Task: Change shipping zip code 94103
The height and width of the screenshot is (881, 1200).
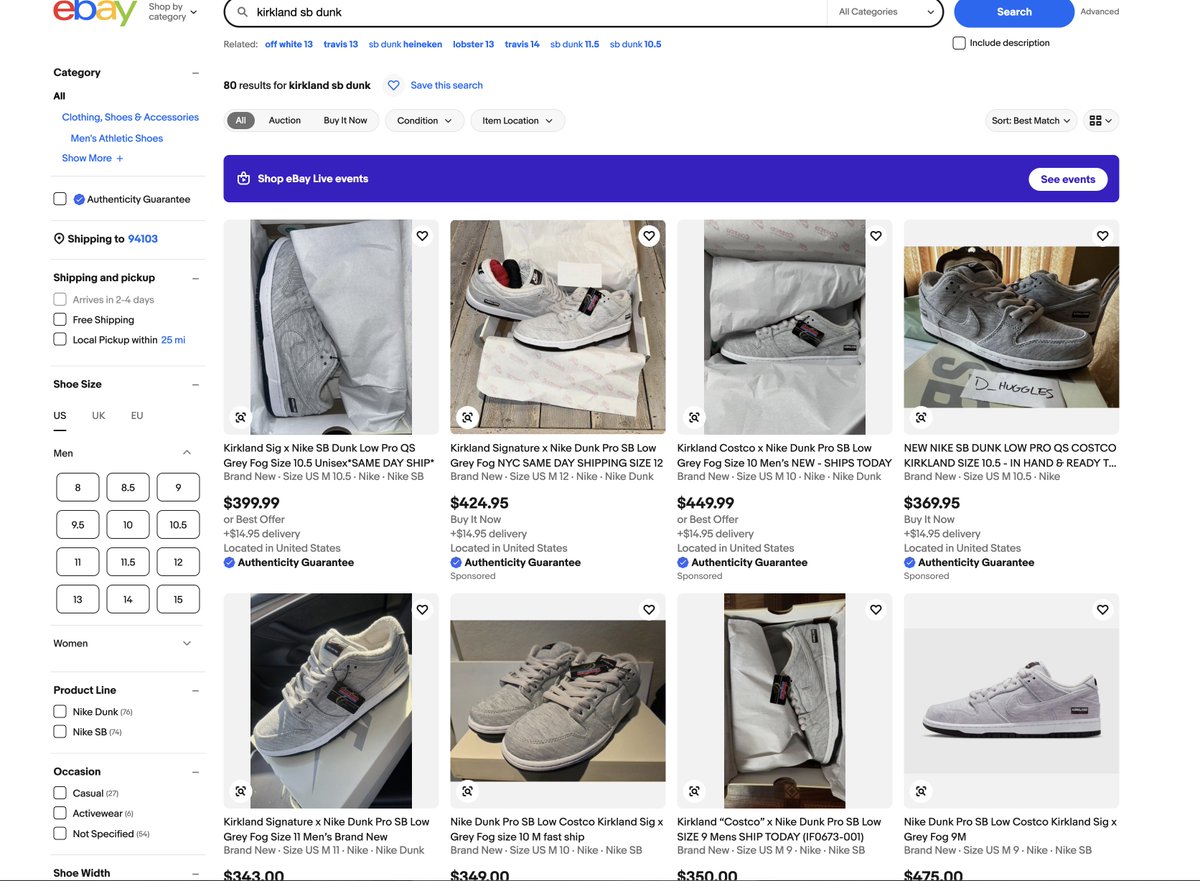Action: coord(143,239)
